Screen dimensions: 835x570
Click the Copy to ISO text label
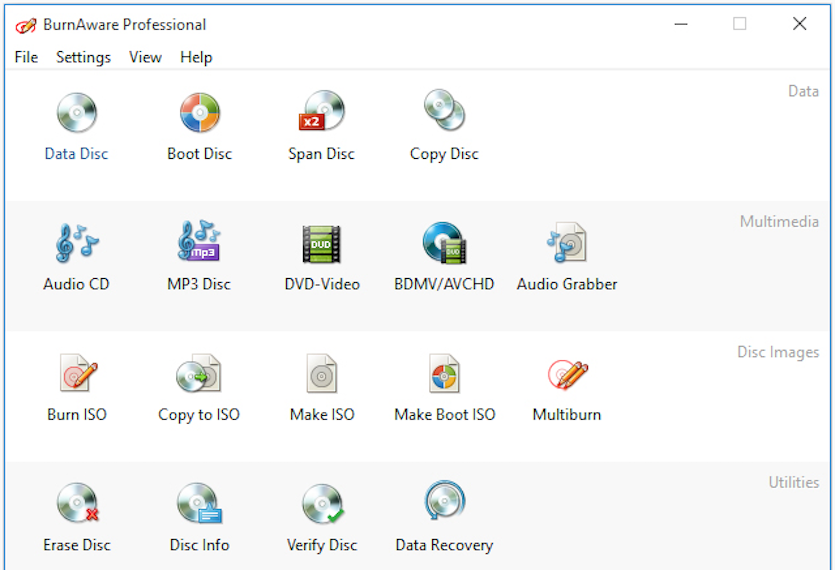click(x=199, y=415)
